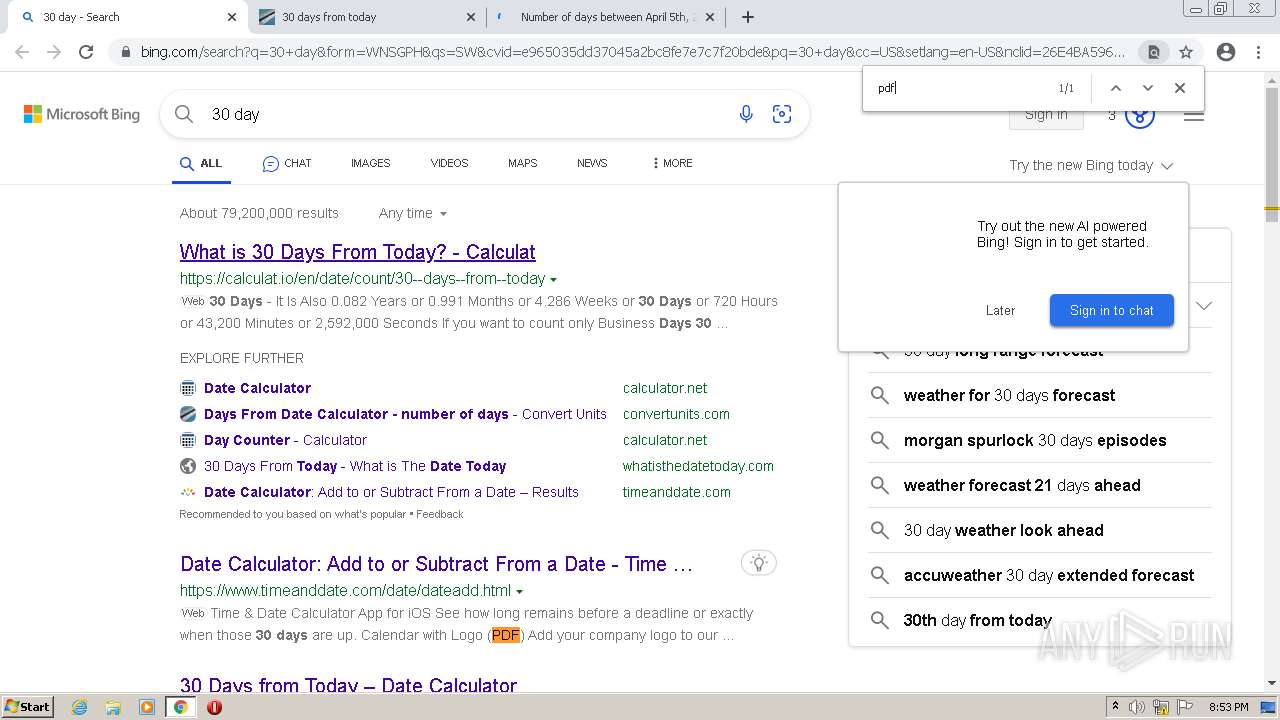Open the MORE menu in search tabs
Image resolution: width=1280 pixels, height=720 pixels.
(x=672, y=163)
